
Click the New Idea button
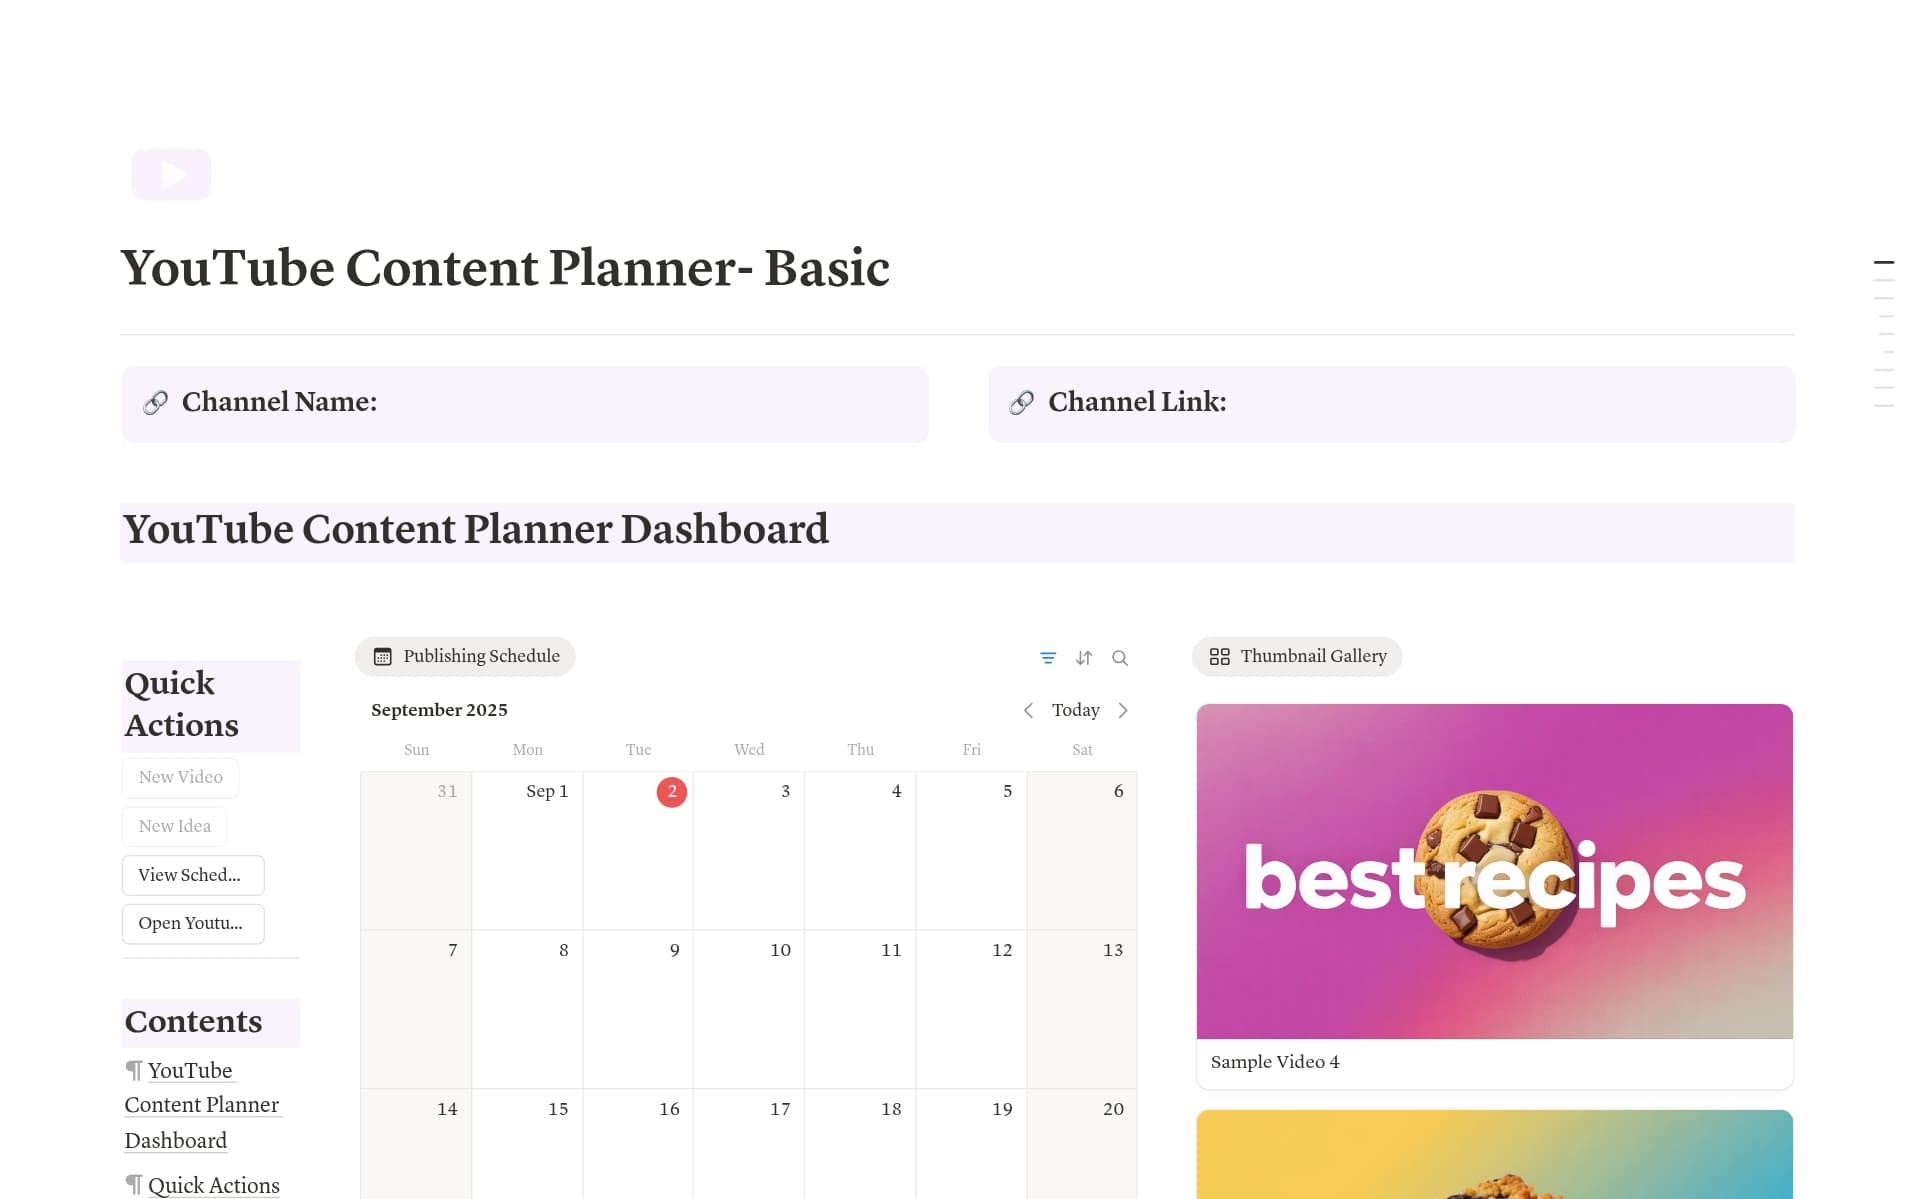pyautogui.click(x=175, y=826)
